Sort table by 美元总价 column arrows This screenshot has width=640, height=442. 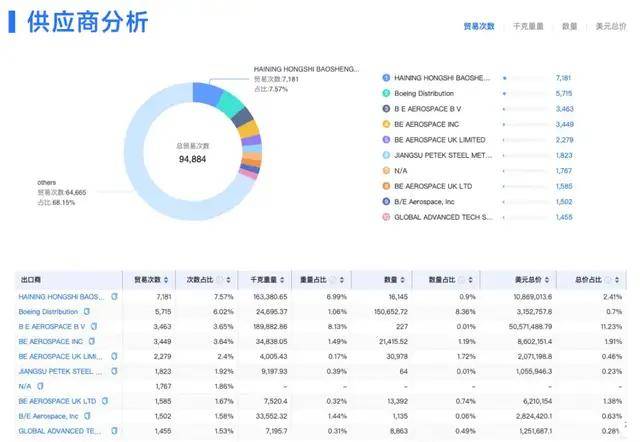pos(547,280)
